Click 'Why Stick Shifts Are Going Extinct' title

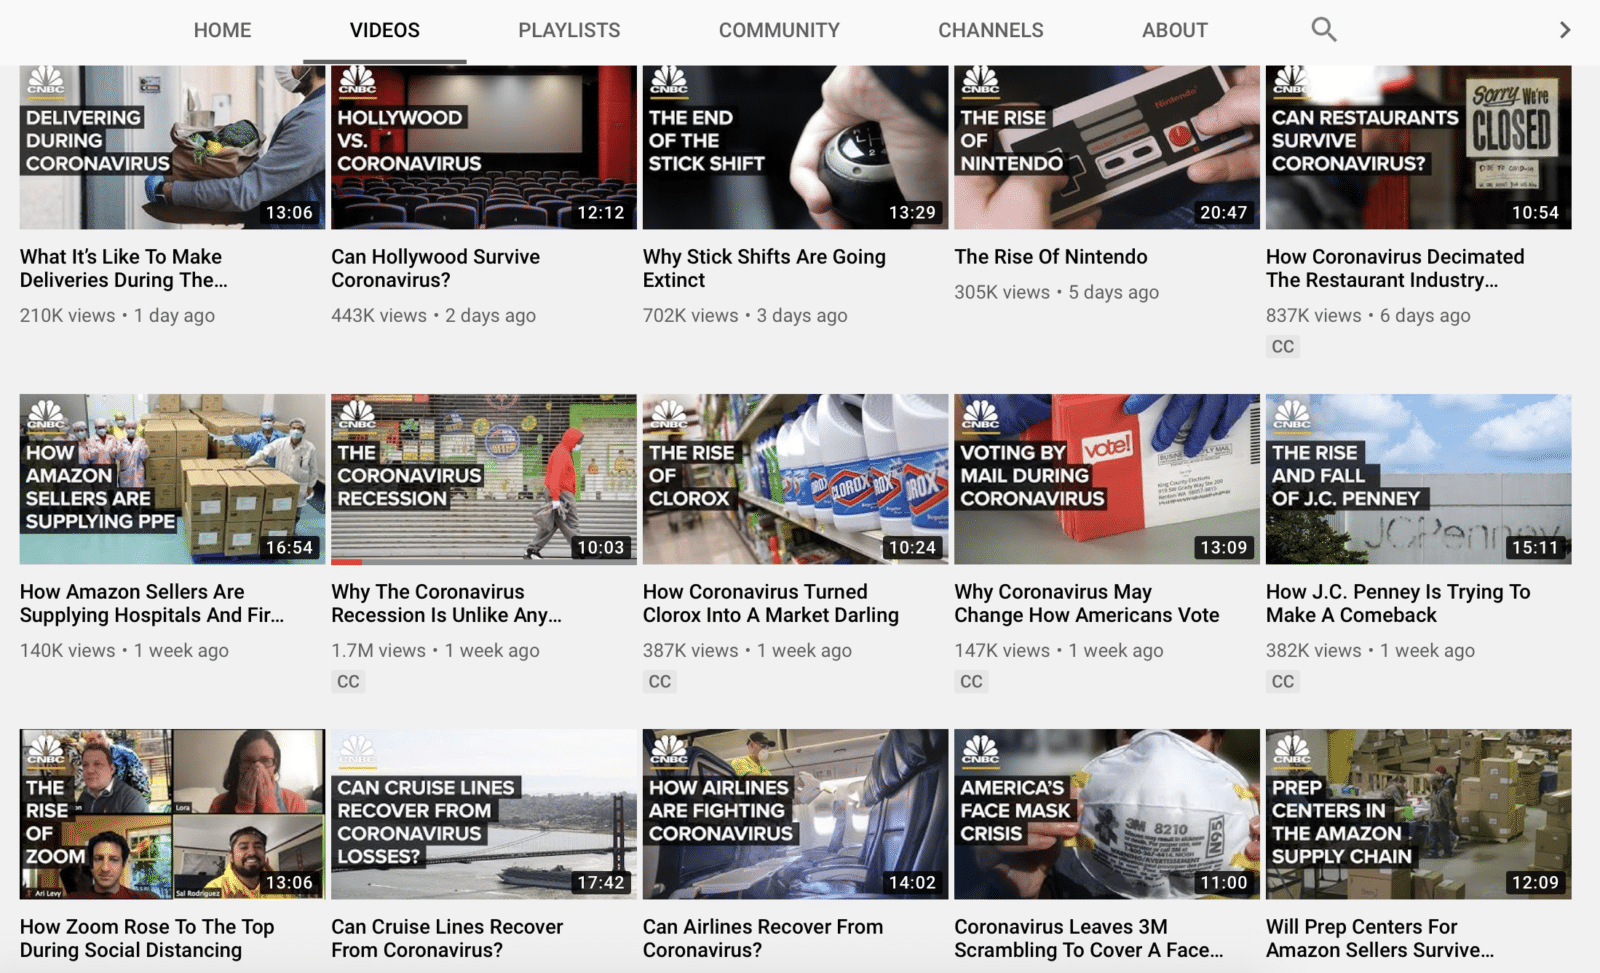pos(763,268)
